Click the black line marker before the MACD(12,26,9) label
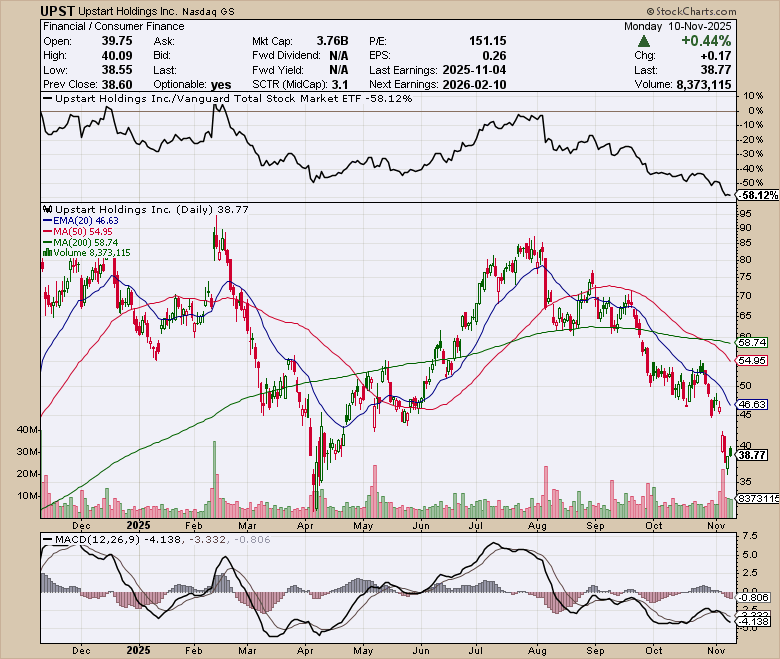 [x=48, y=540]
